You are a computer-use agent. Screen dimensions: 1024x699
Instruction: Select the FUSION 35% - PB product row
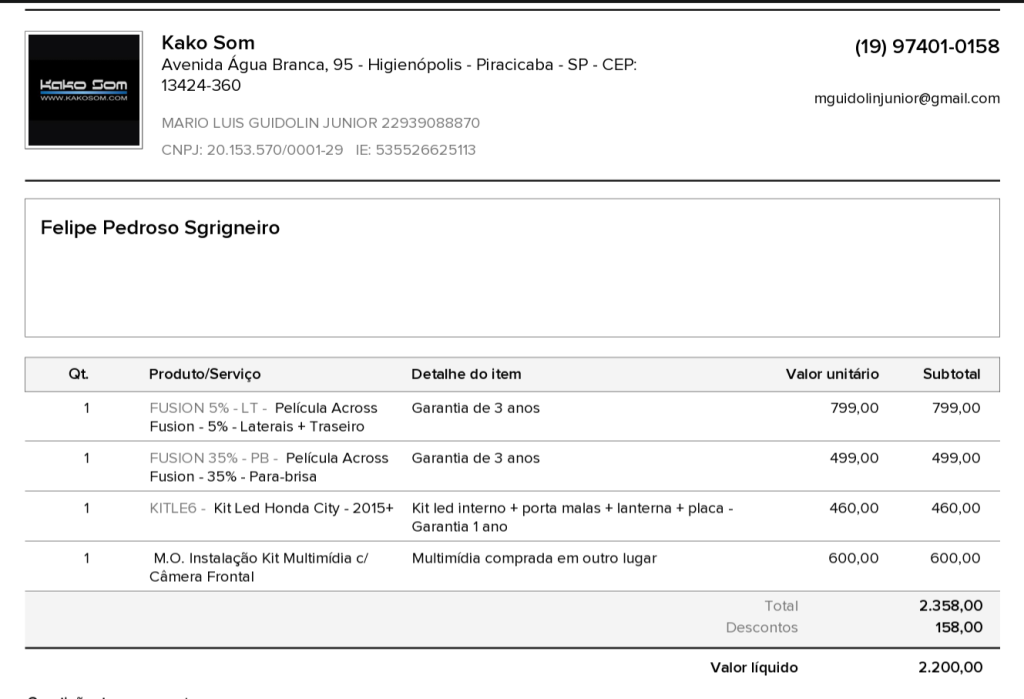click(512, 466)
